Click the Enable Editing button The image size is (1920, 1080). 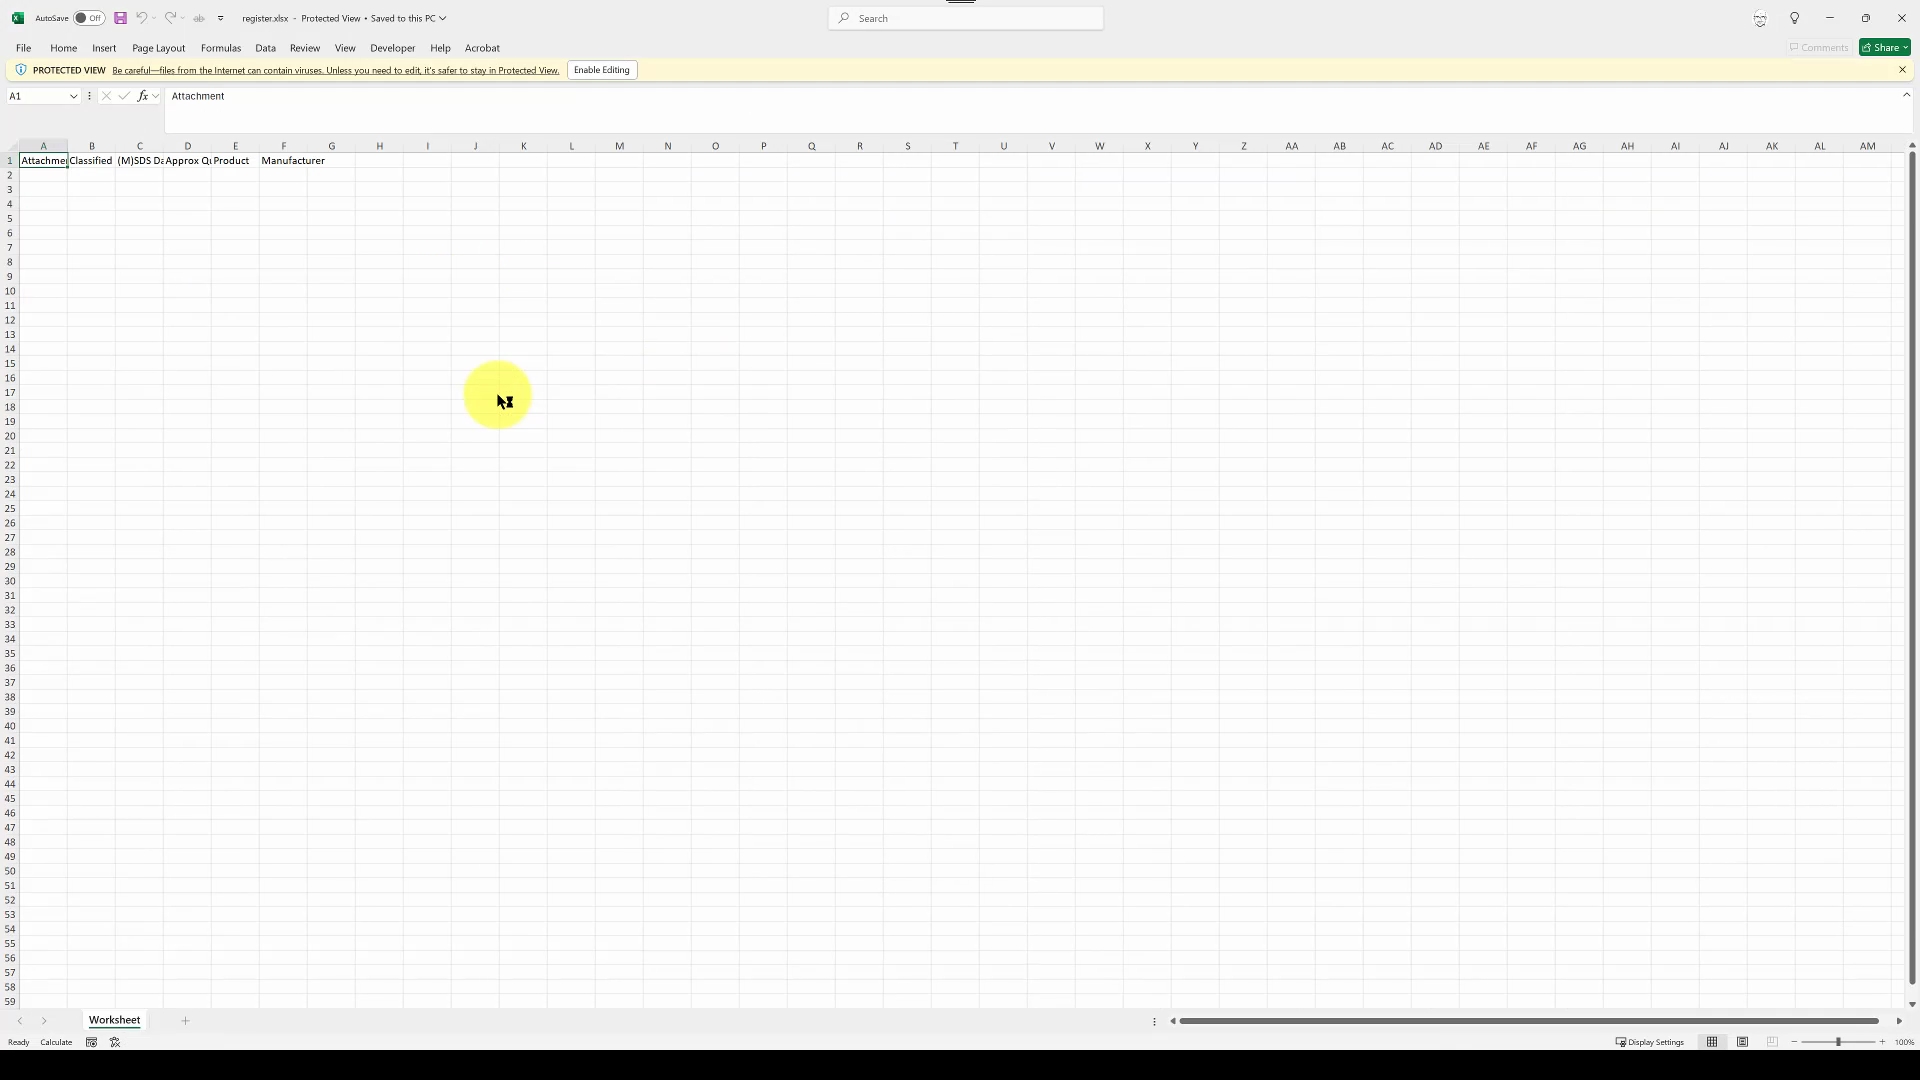(601, 70)
